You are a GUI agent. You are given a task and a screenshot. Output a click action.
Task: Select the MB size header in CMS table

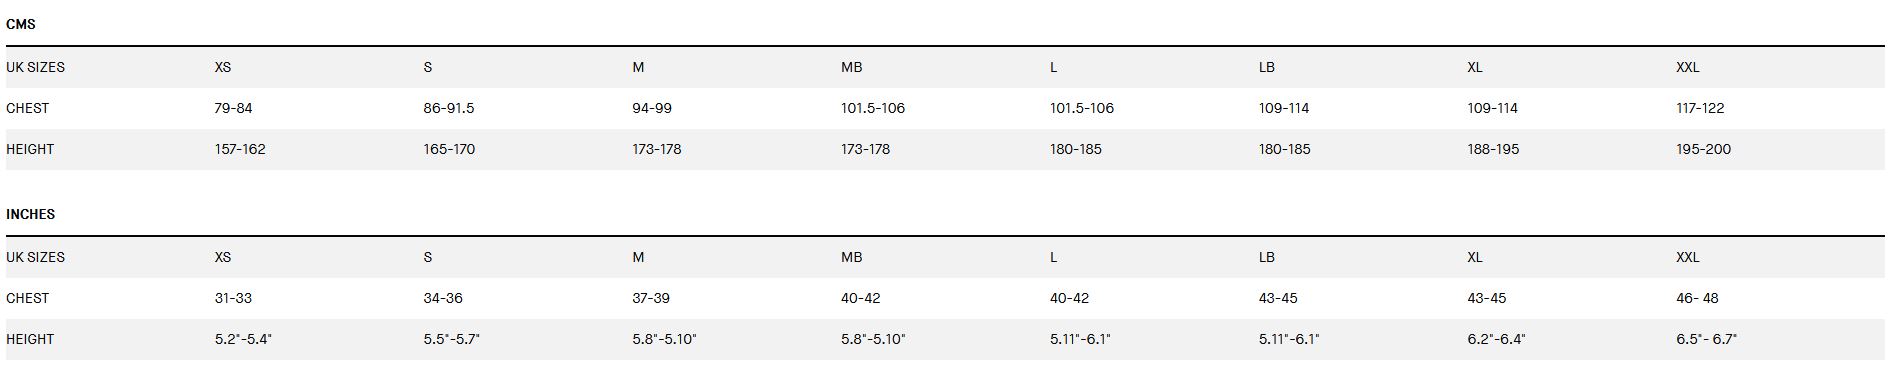852,67
